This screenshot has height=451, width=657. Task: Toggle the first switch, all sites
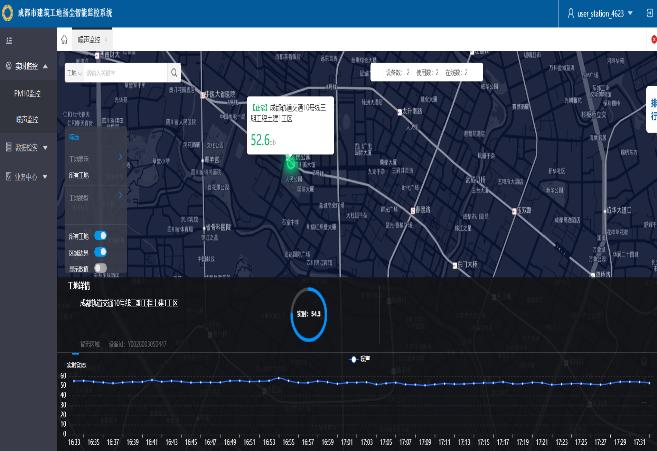click(100, 236)
